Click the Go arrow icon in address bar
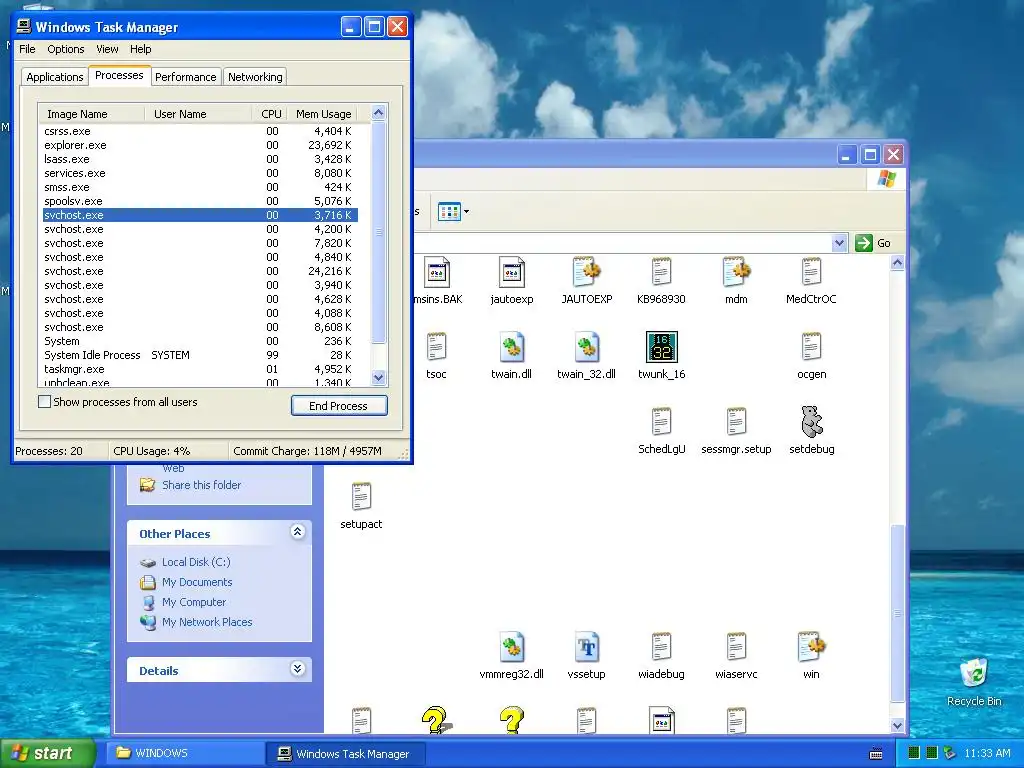Viewport: 1024px width, 768px height. (863, 243)
